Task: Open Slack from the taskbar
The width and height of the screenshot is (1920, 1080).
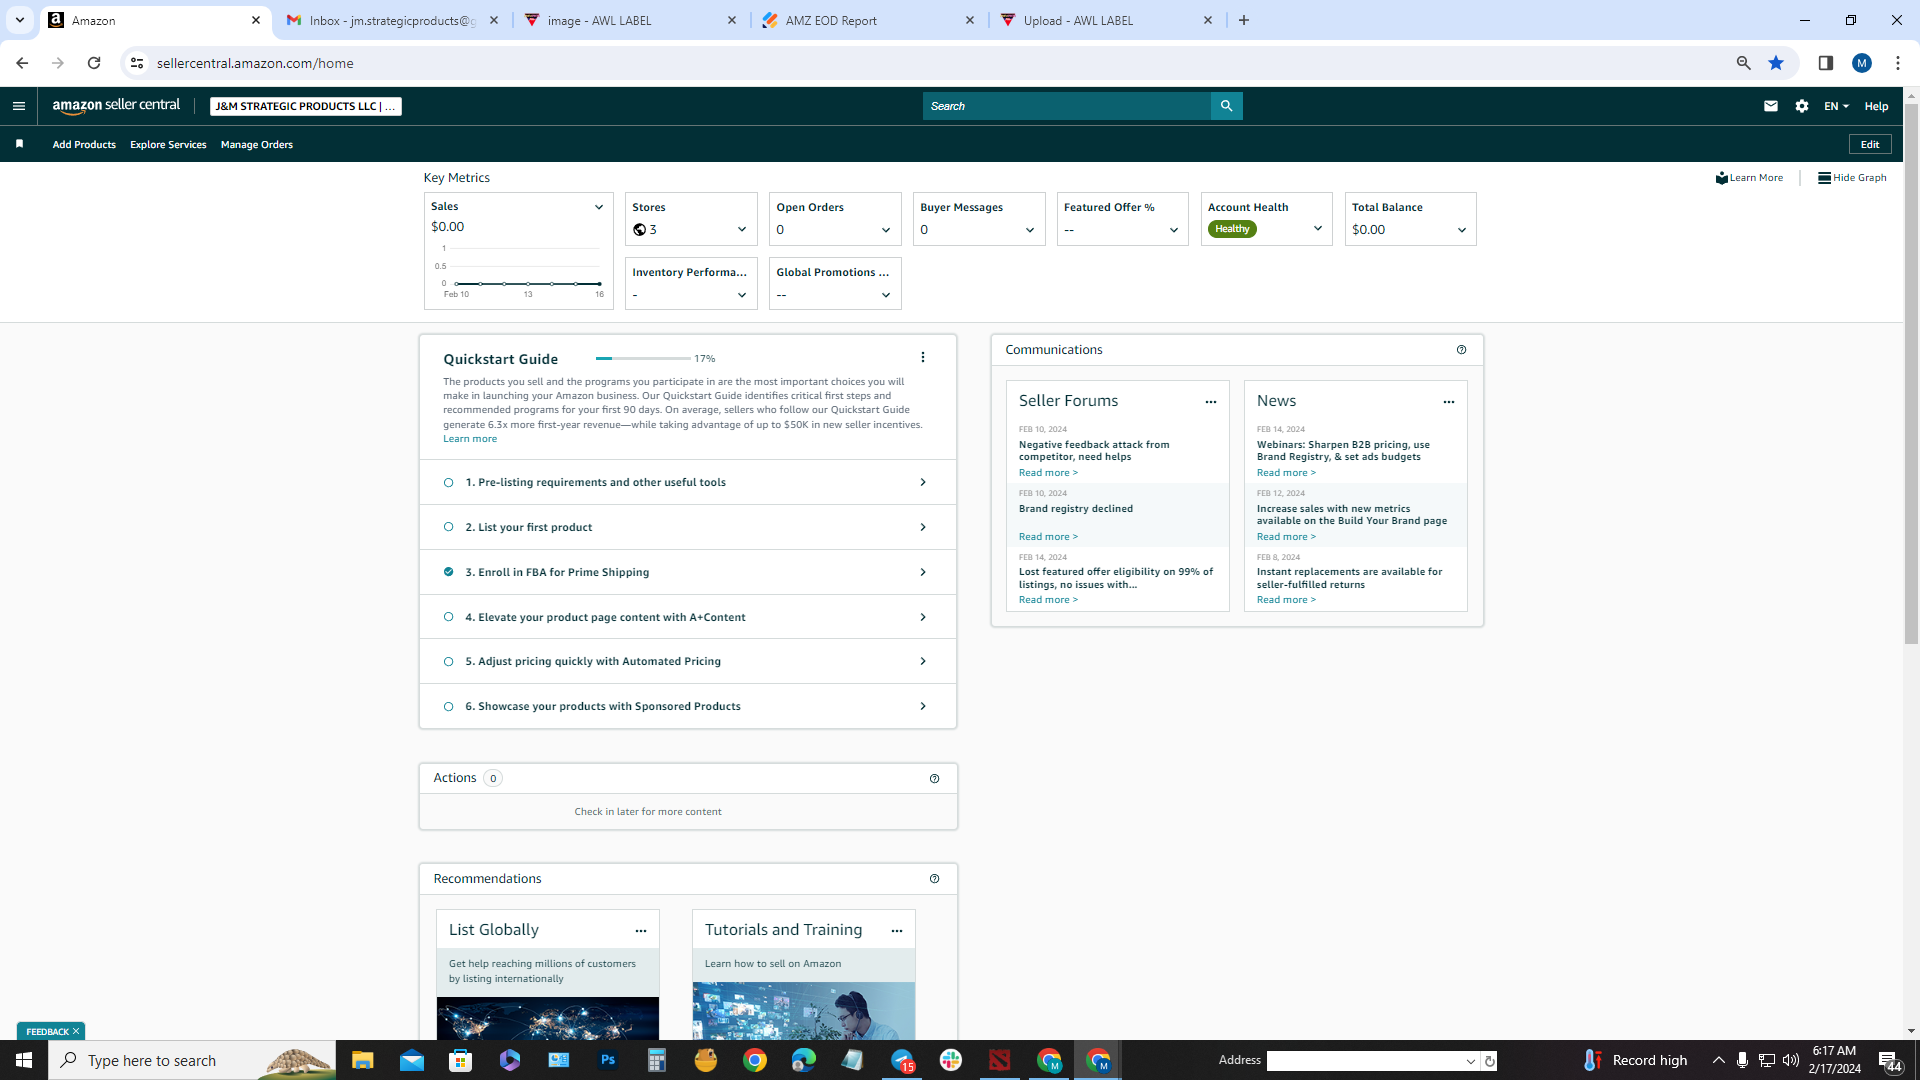Action: [950, 1060]
